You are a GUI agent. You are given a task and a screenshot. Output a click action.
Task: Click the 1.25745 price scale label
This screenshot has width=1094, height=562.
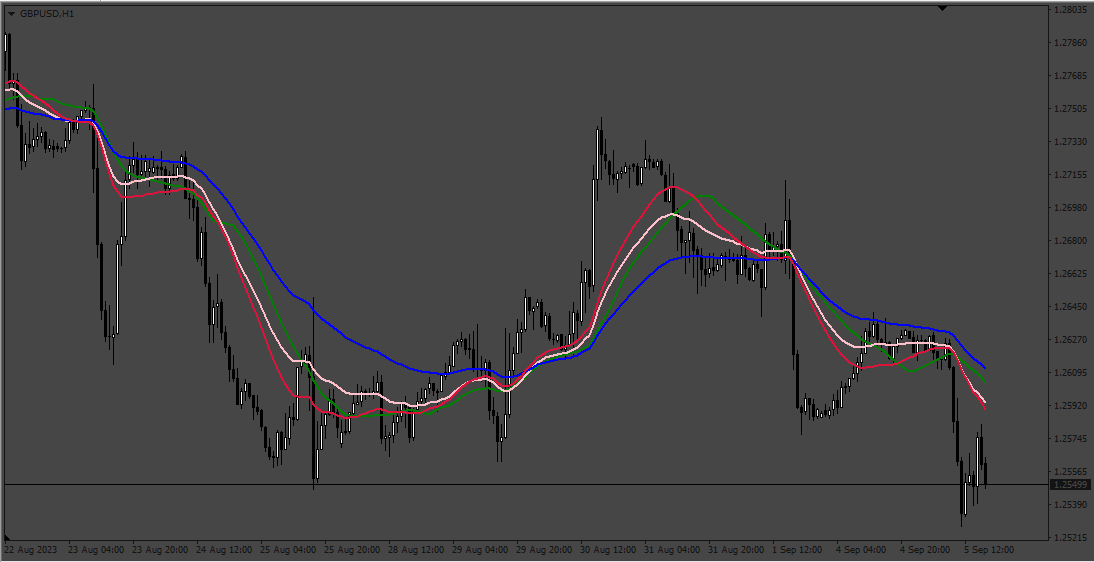click(1071, 438)
